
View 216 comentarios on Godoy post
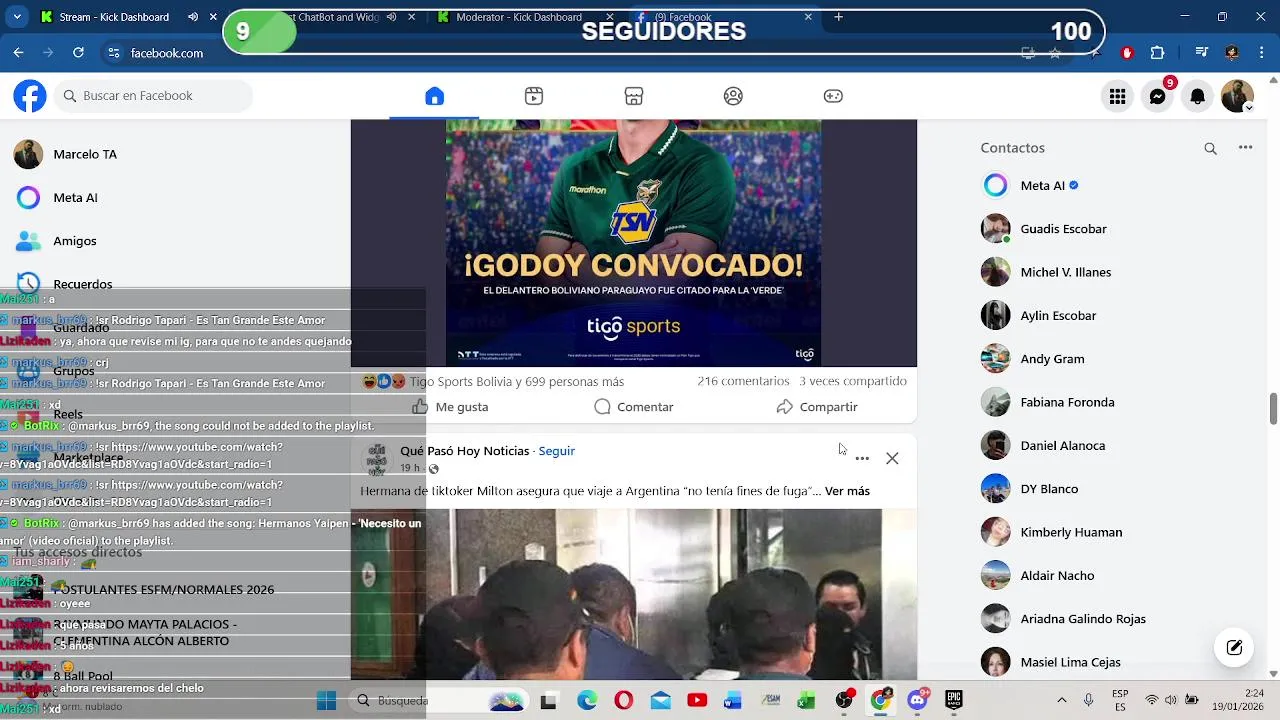(743, 381)
